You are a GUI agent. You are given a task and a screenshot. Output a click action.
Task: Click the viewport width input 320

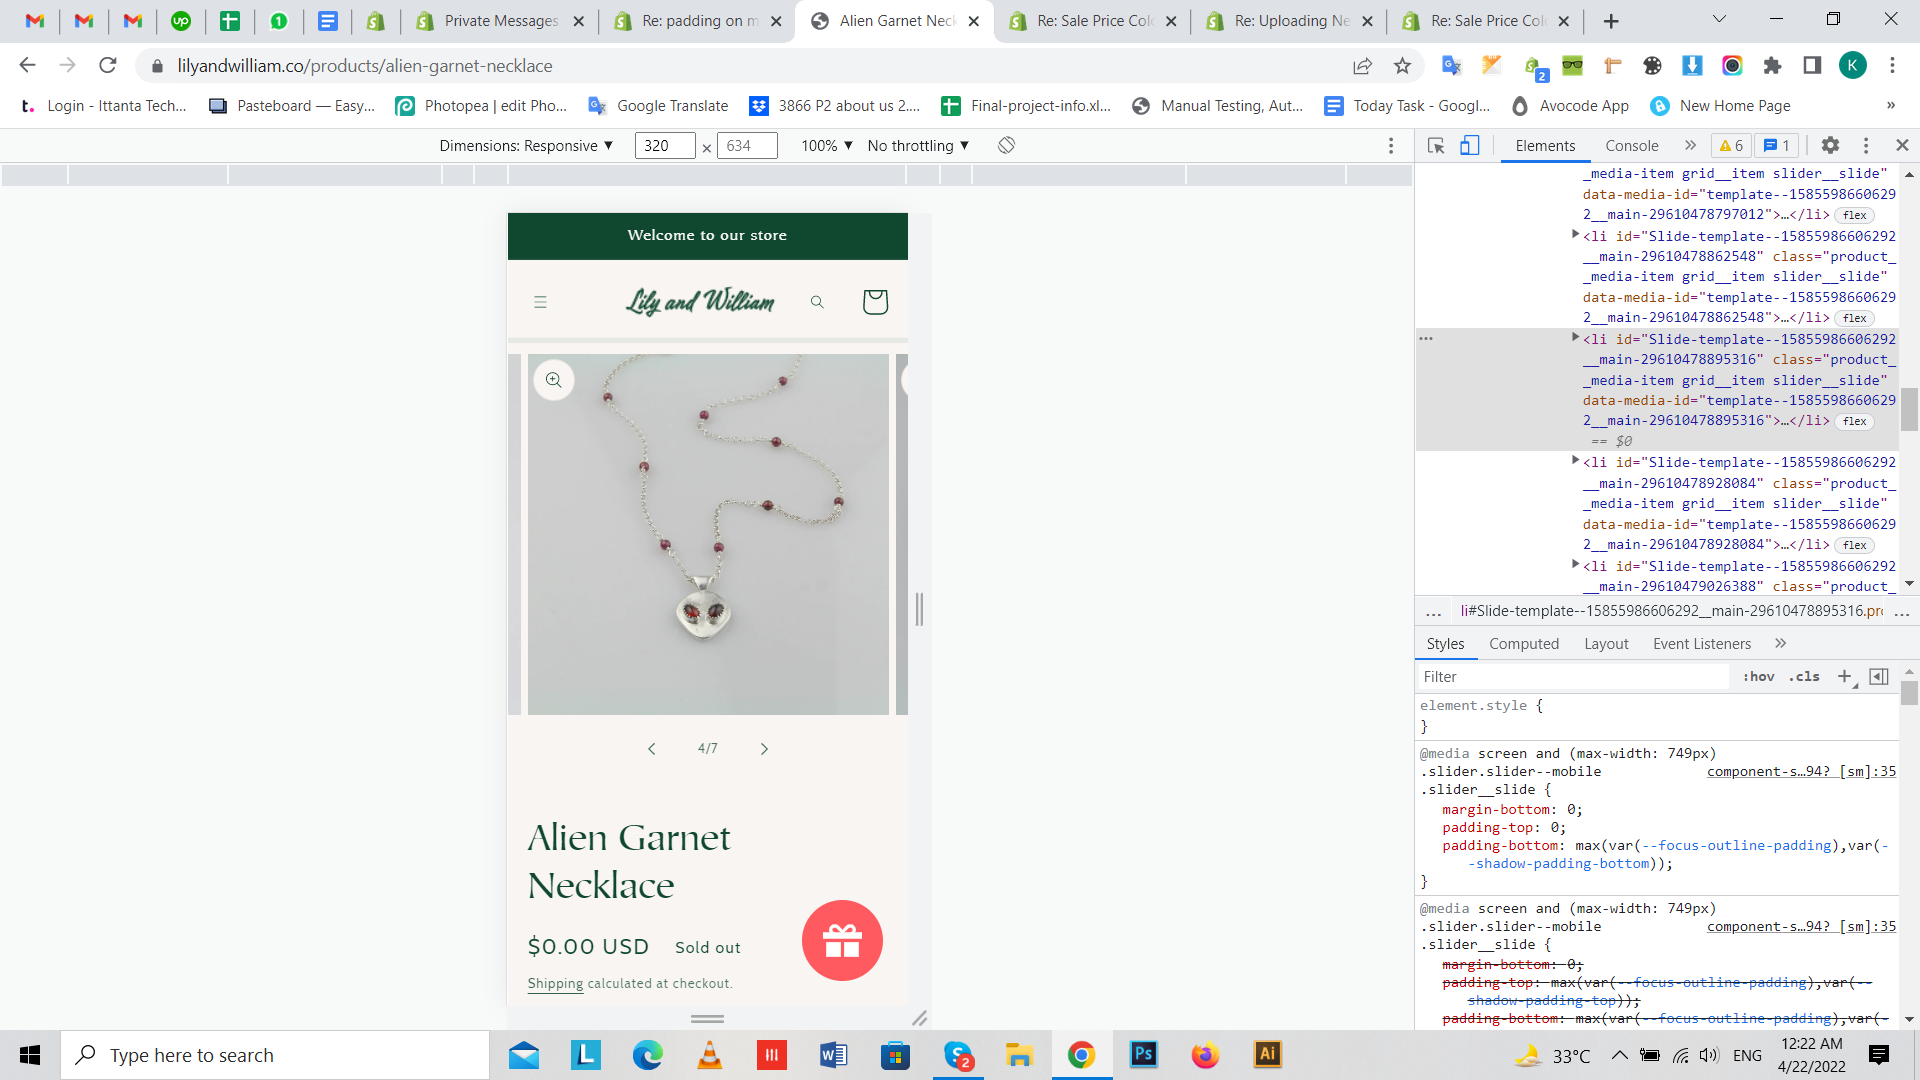663,146
